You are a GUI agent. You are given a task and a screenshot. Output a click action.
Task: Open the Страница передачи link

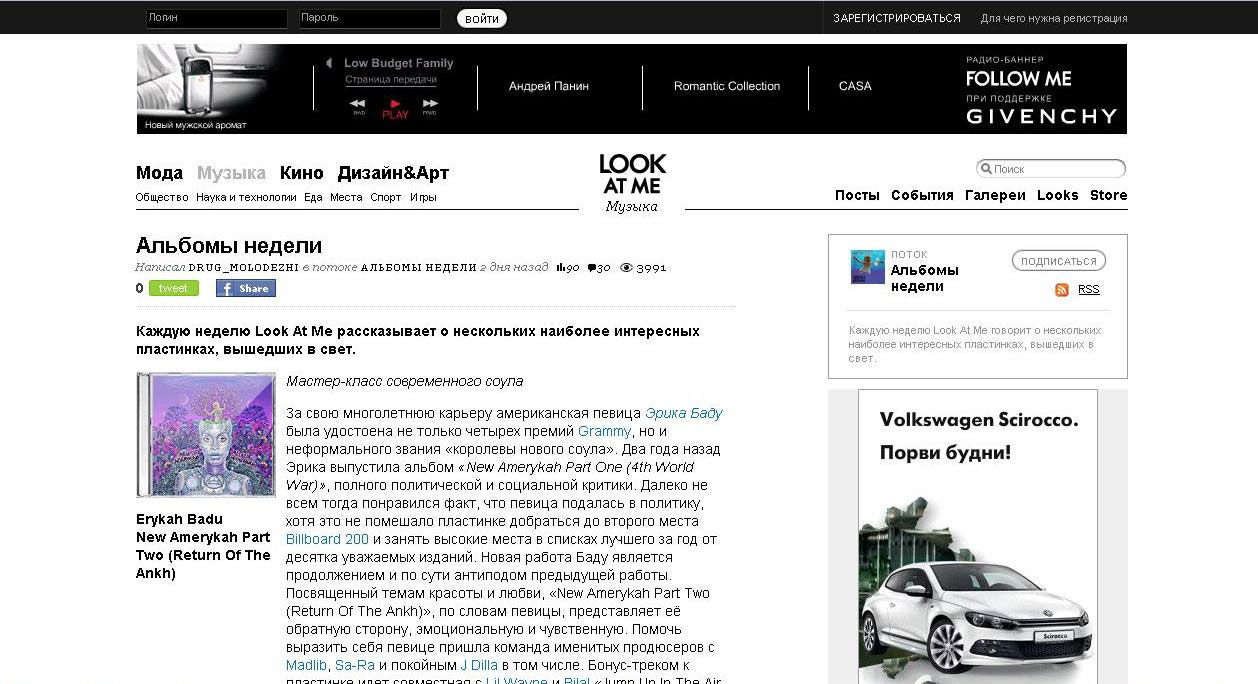pos(391,80)
